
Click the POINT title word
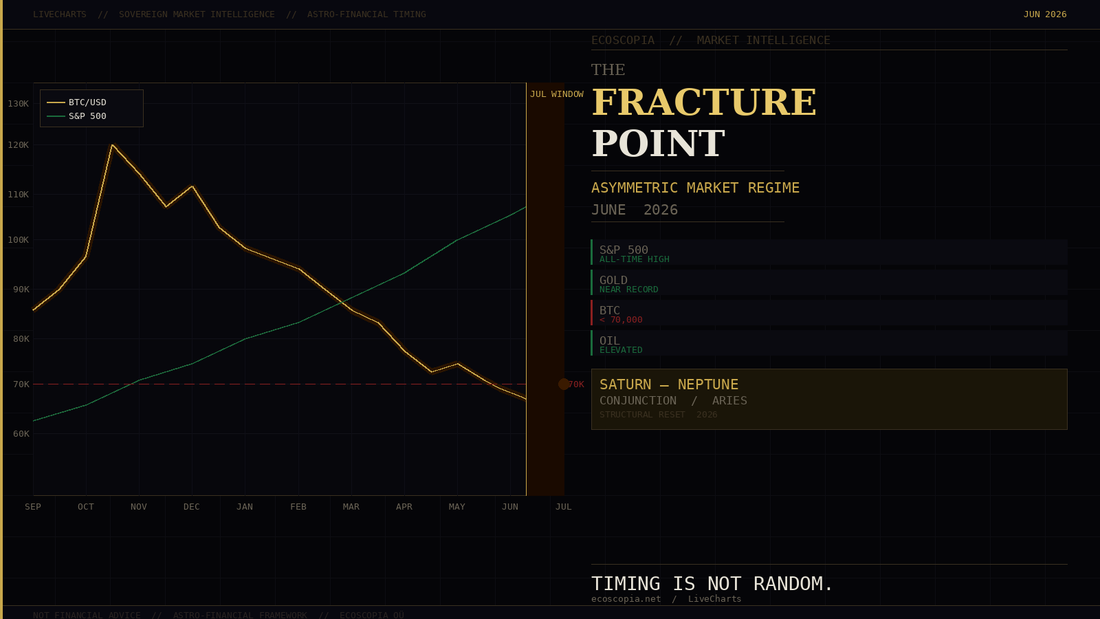(x=658, y=143)
